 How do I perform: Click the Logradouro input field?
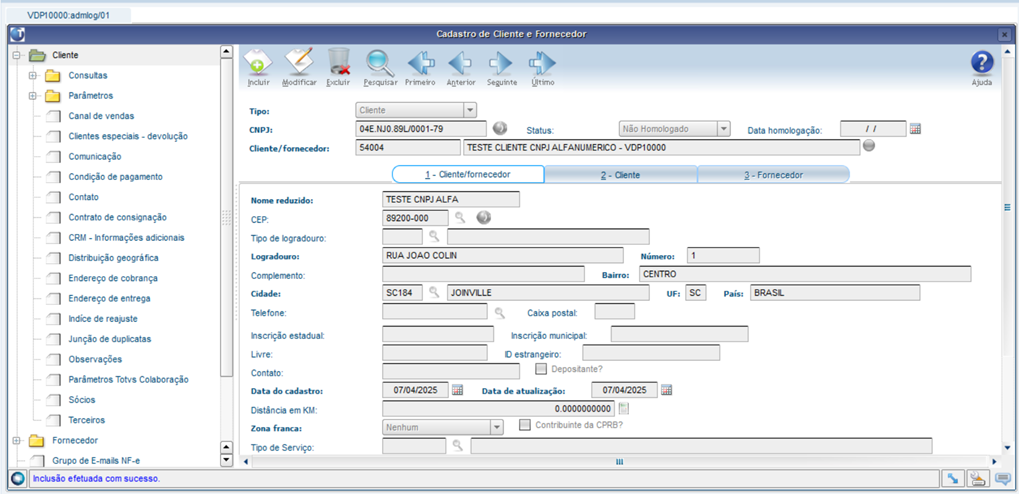503,255
